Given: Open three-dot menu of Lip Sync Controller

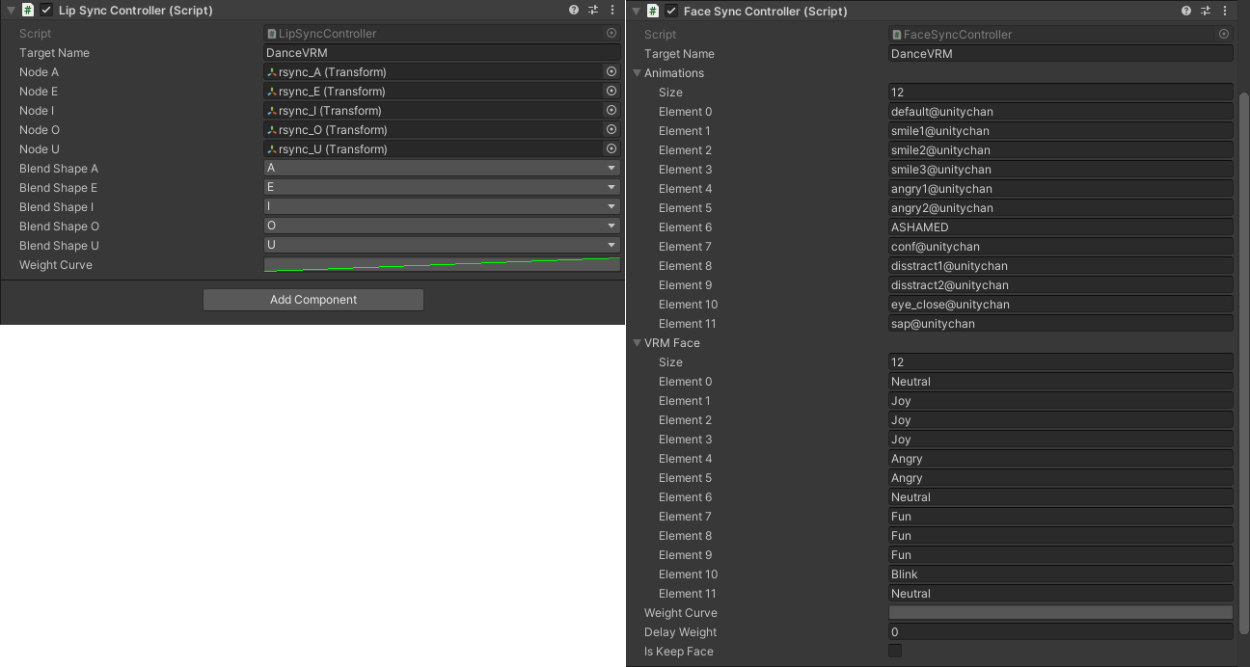Looking at the screenshot, I should pos(612,10).
